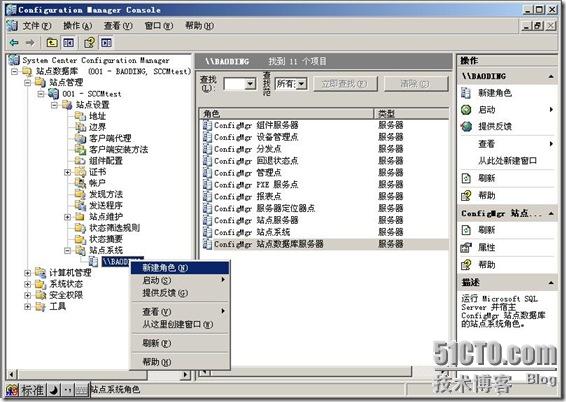Click right arrow of tree pane scrollbar
Screen dimensions: 566x402
(186, 375)
